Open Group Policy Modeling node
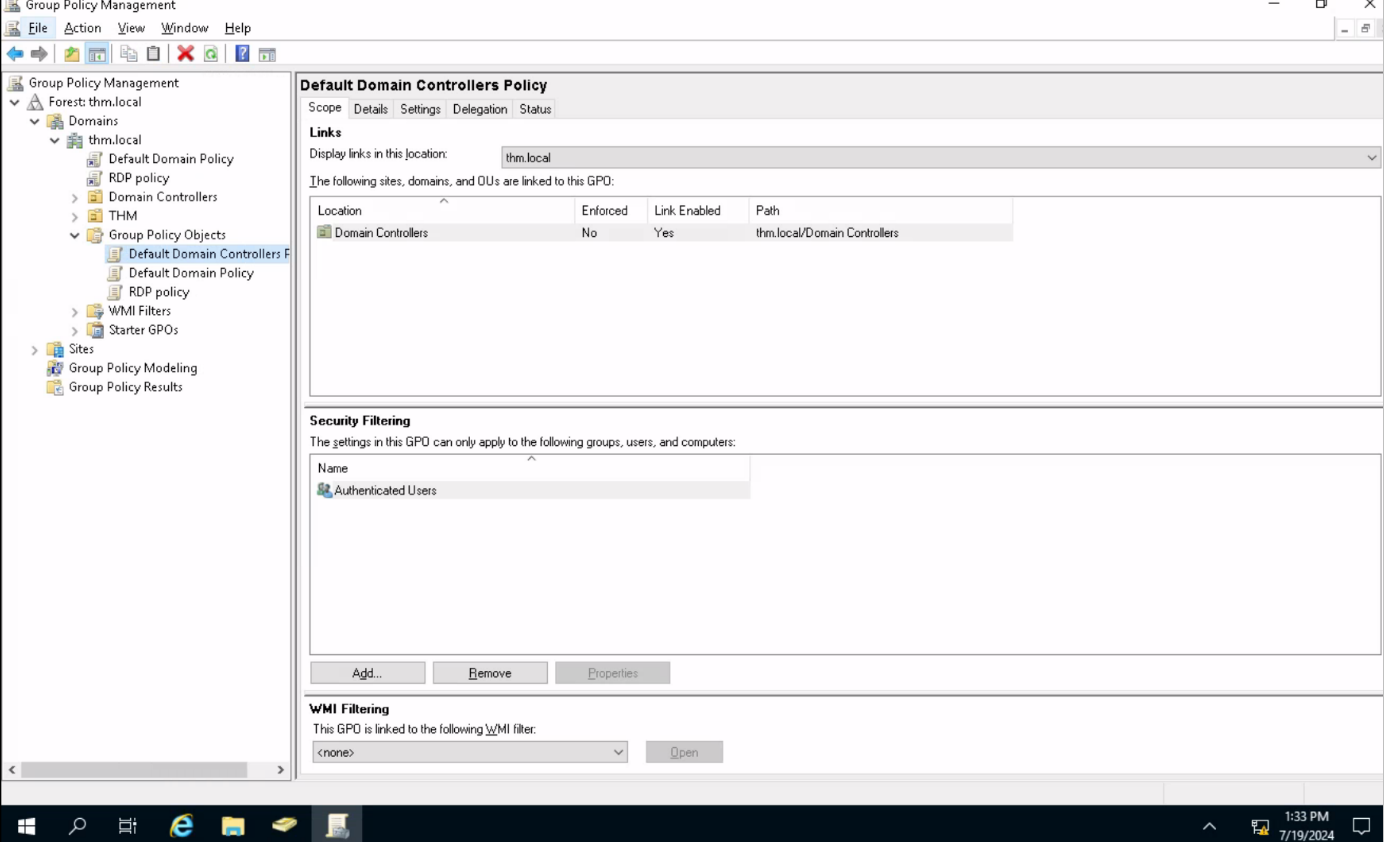 click(x=132, y=368)
